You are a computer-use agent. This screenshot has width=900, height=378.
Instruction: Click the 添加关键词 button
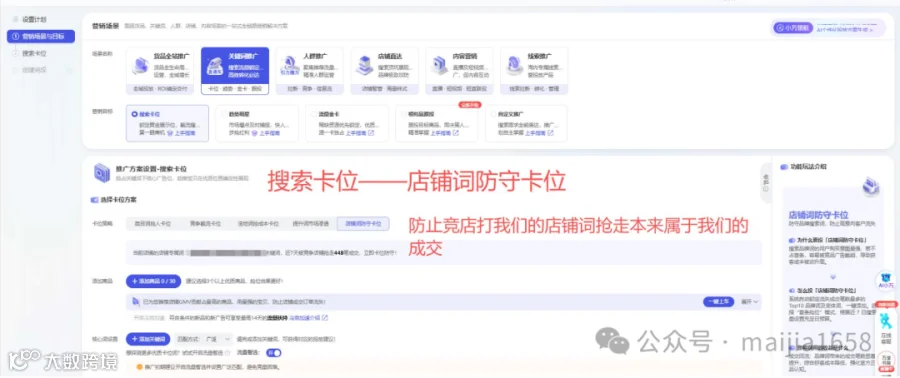[149, 339]
